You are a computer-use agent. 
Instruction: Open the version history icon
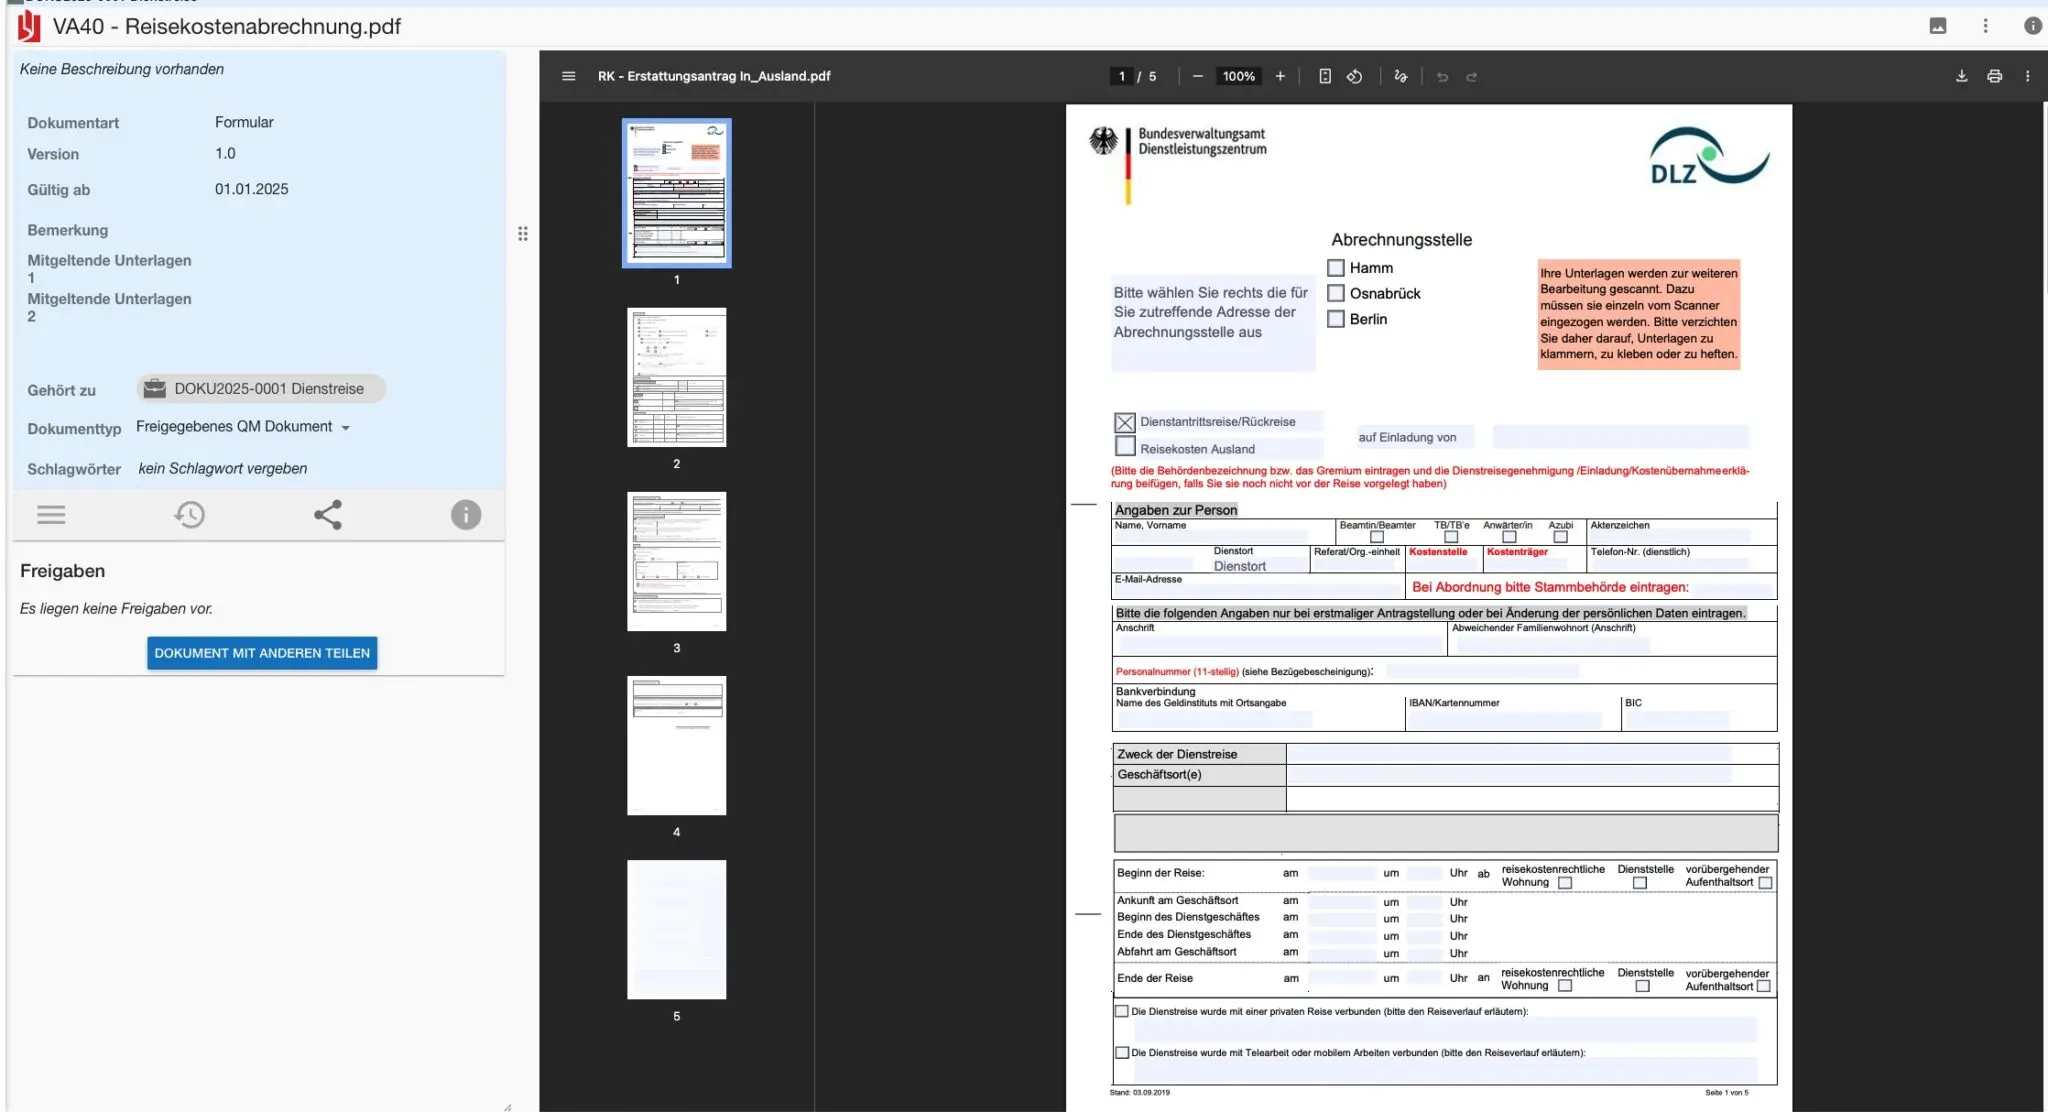tap(189, 515)
